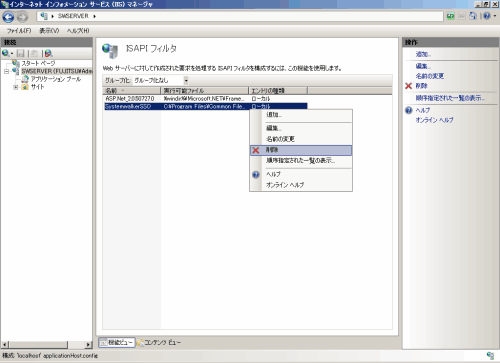Choose 削除 in the context menu
The image size is (500, 363).
[x=301, y=150]
